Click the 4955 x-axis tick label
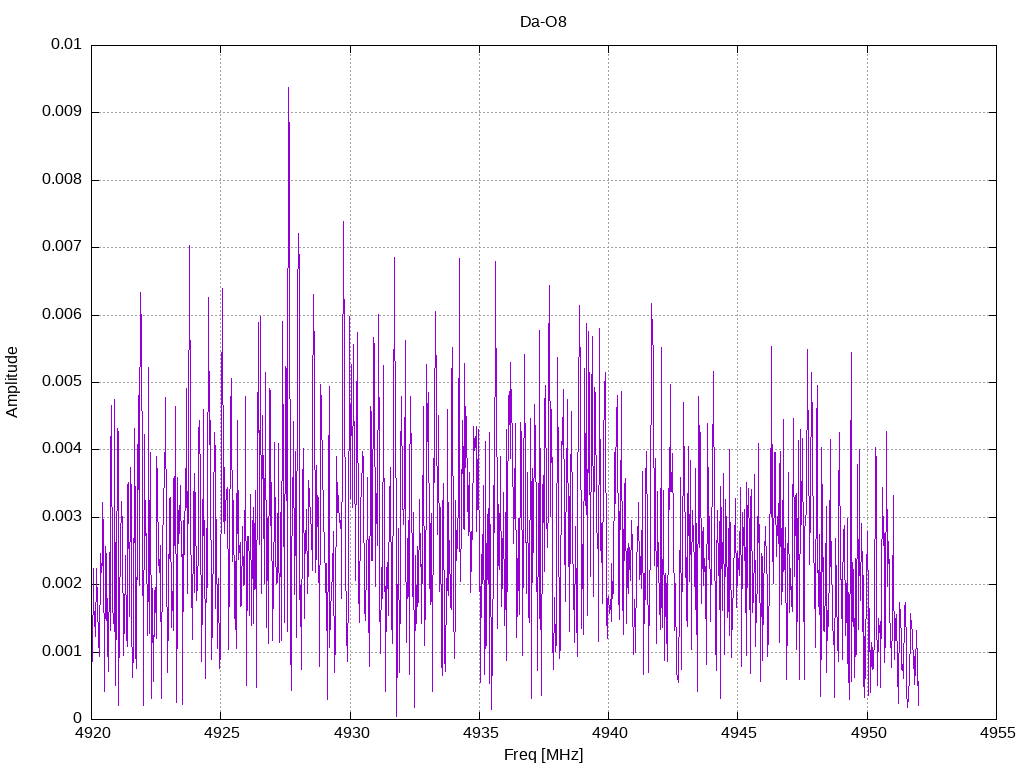Screen dimensions: 1024x768 tap(997, 733)
